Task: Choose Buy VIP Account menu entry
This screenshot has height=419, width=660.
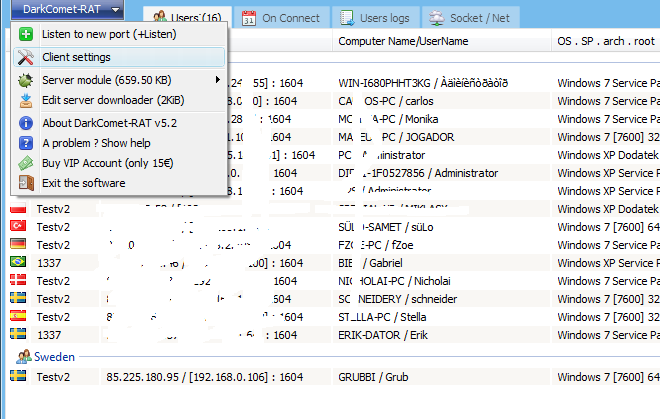Action: click(x=120, y=163)
